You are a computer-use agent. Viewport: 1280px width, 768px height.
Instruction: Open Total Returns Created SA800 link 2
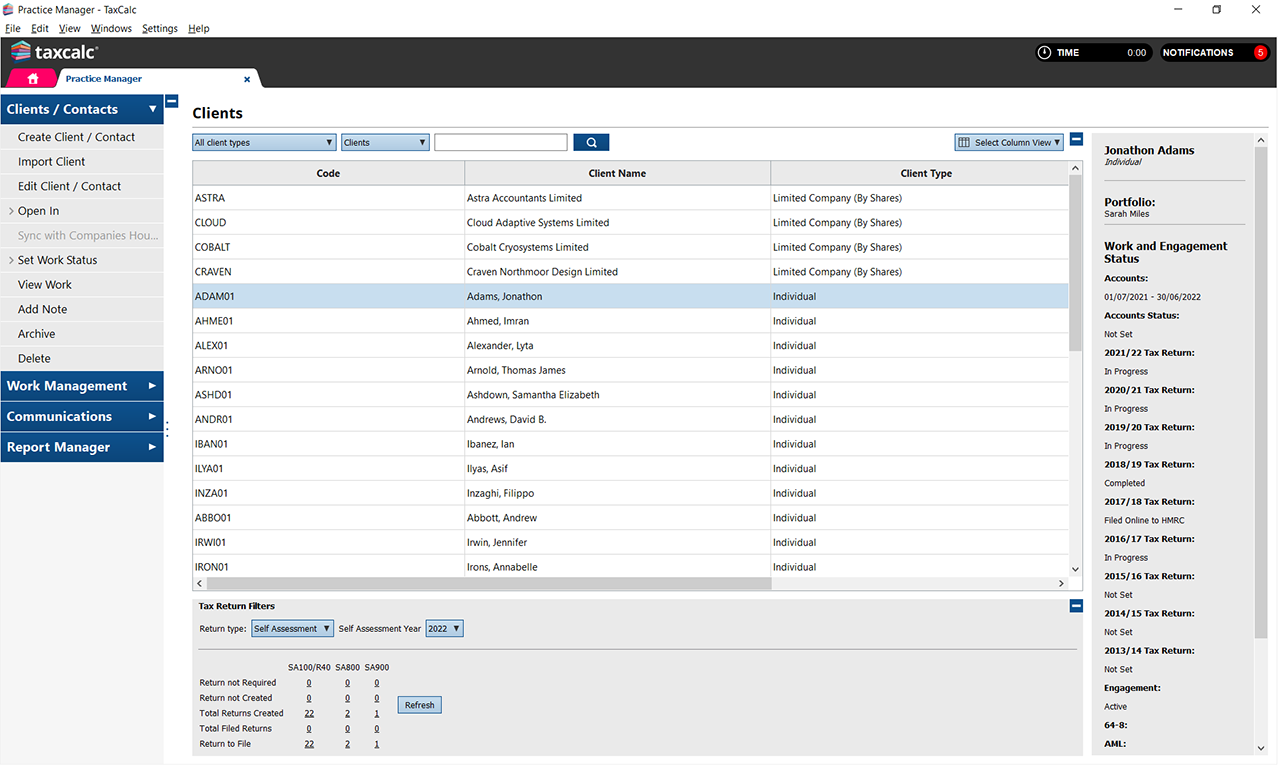pos(347,714)
